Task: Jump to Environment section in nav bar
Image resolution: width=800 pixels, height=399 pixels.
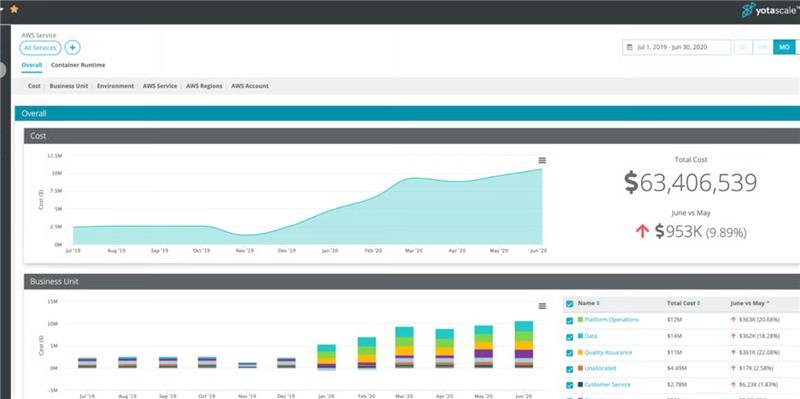Action: [x=115, y=86]
